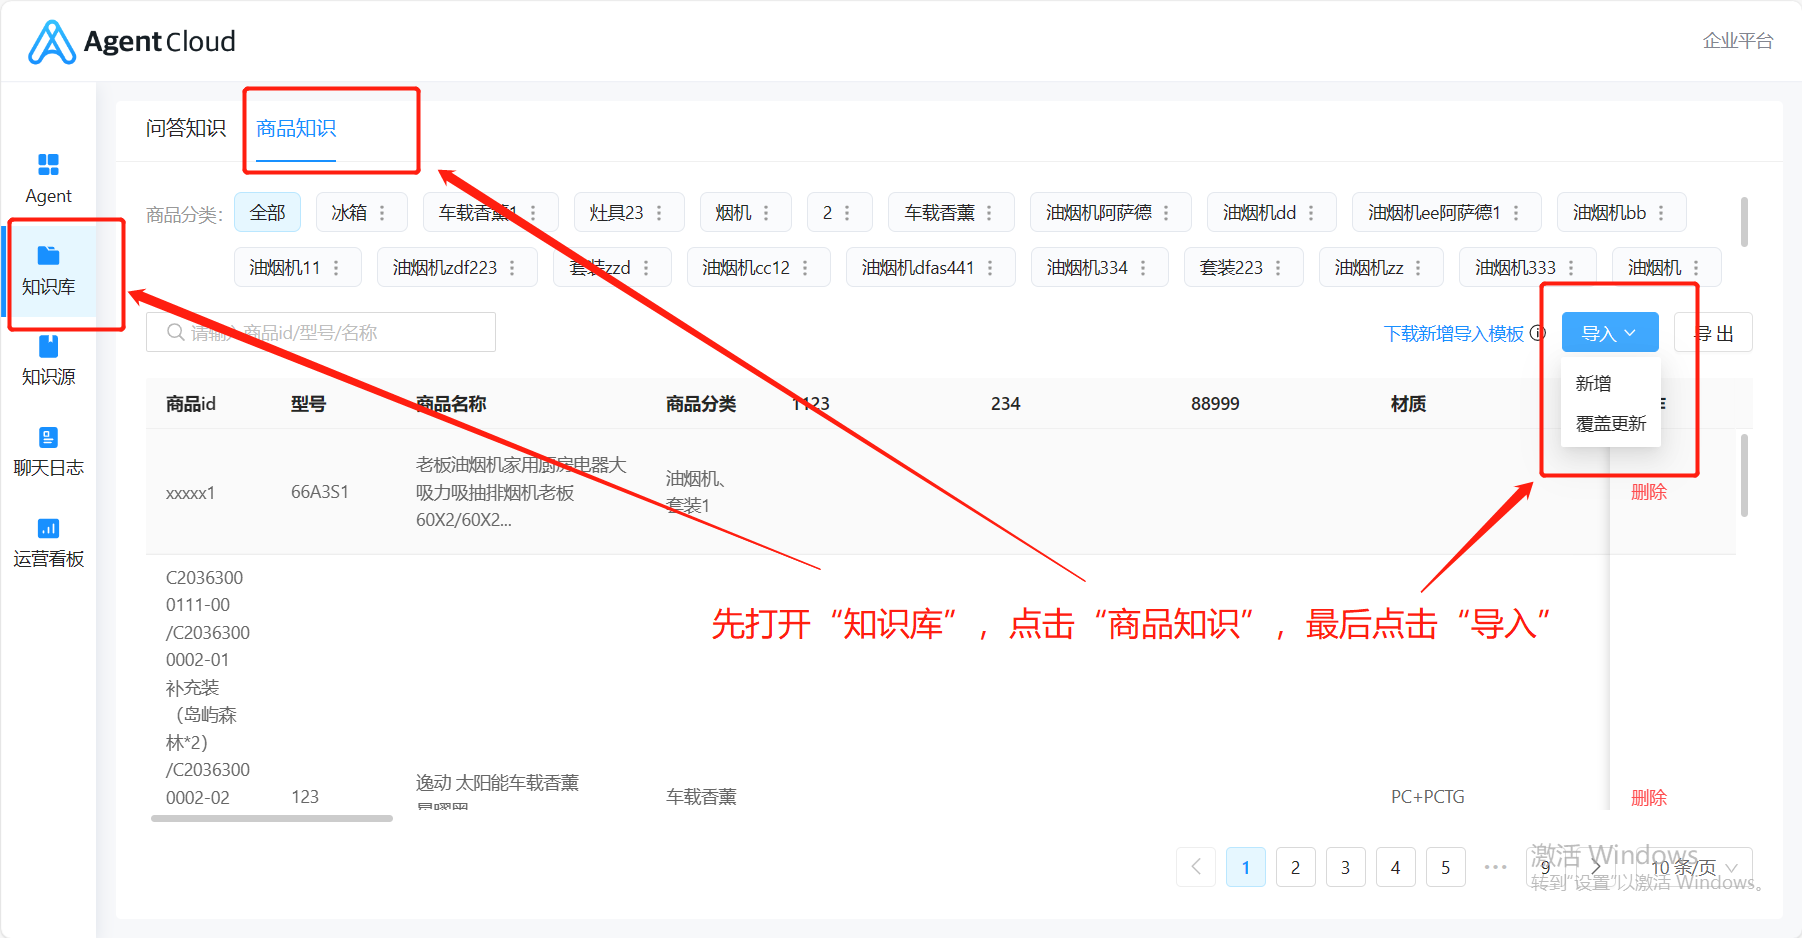Open more options for 灶具23 category
Viewport: 1802px width, 938px height.
(x=659, y=213)
